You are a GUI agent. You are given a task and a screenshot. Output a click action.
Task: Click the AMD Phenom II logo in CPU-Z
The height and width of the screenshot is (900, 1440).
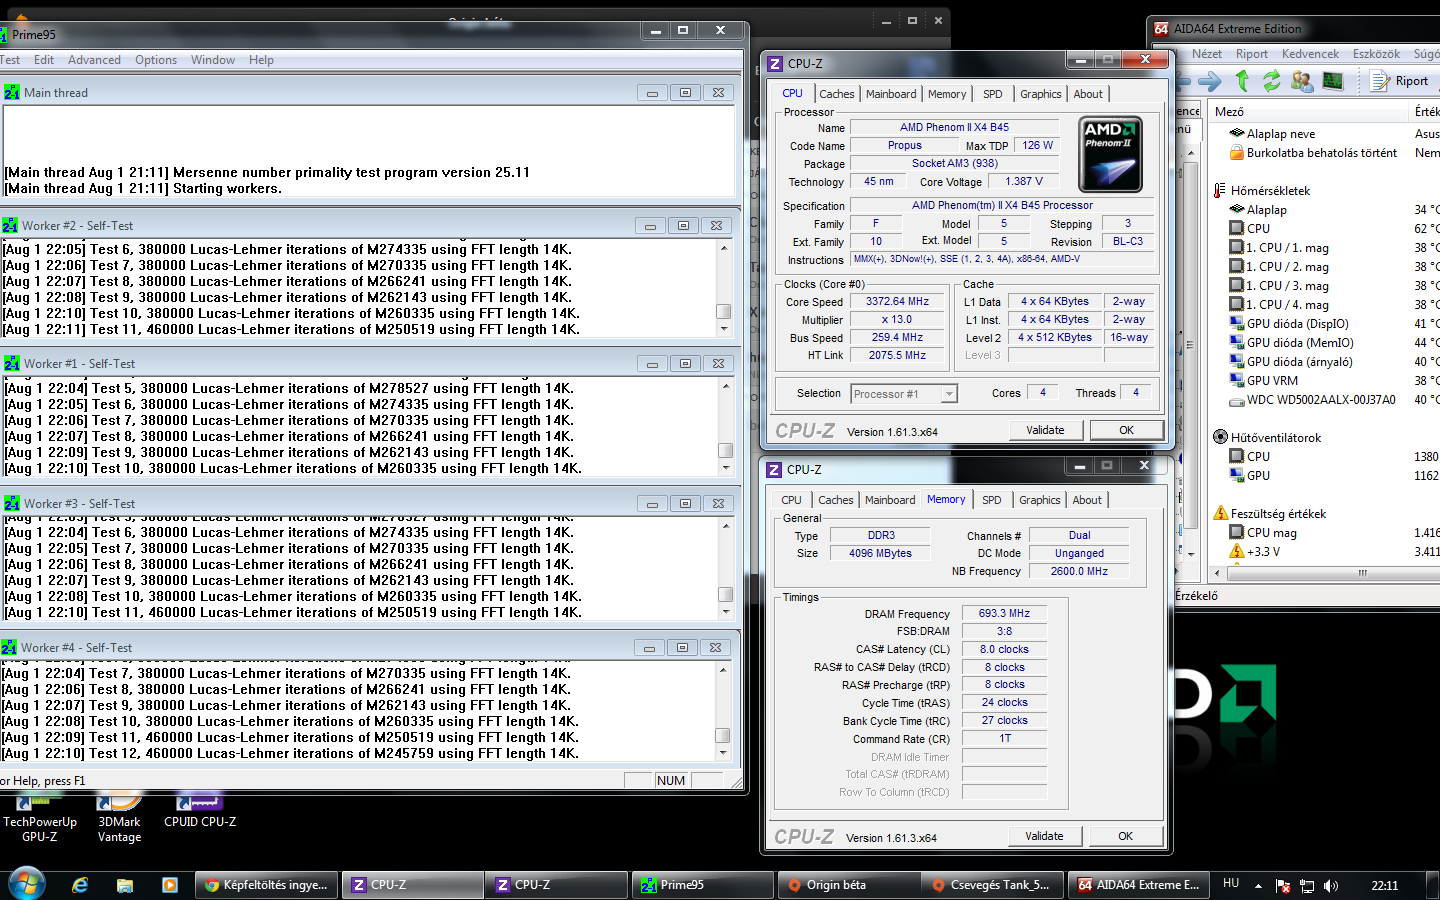coord(1110,155)
